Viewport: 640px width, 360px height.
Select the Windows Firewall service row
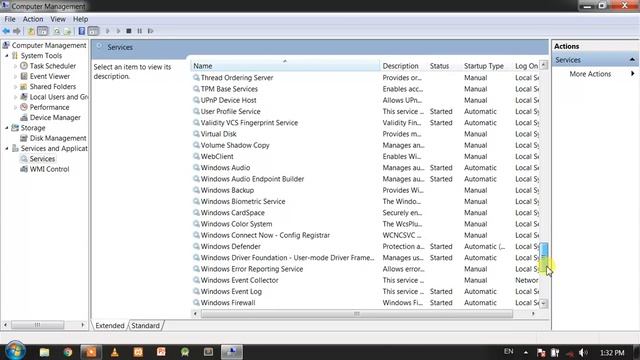(x=365, y=303)
